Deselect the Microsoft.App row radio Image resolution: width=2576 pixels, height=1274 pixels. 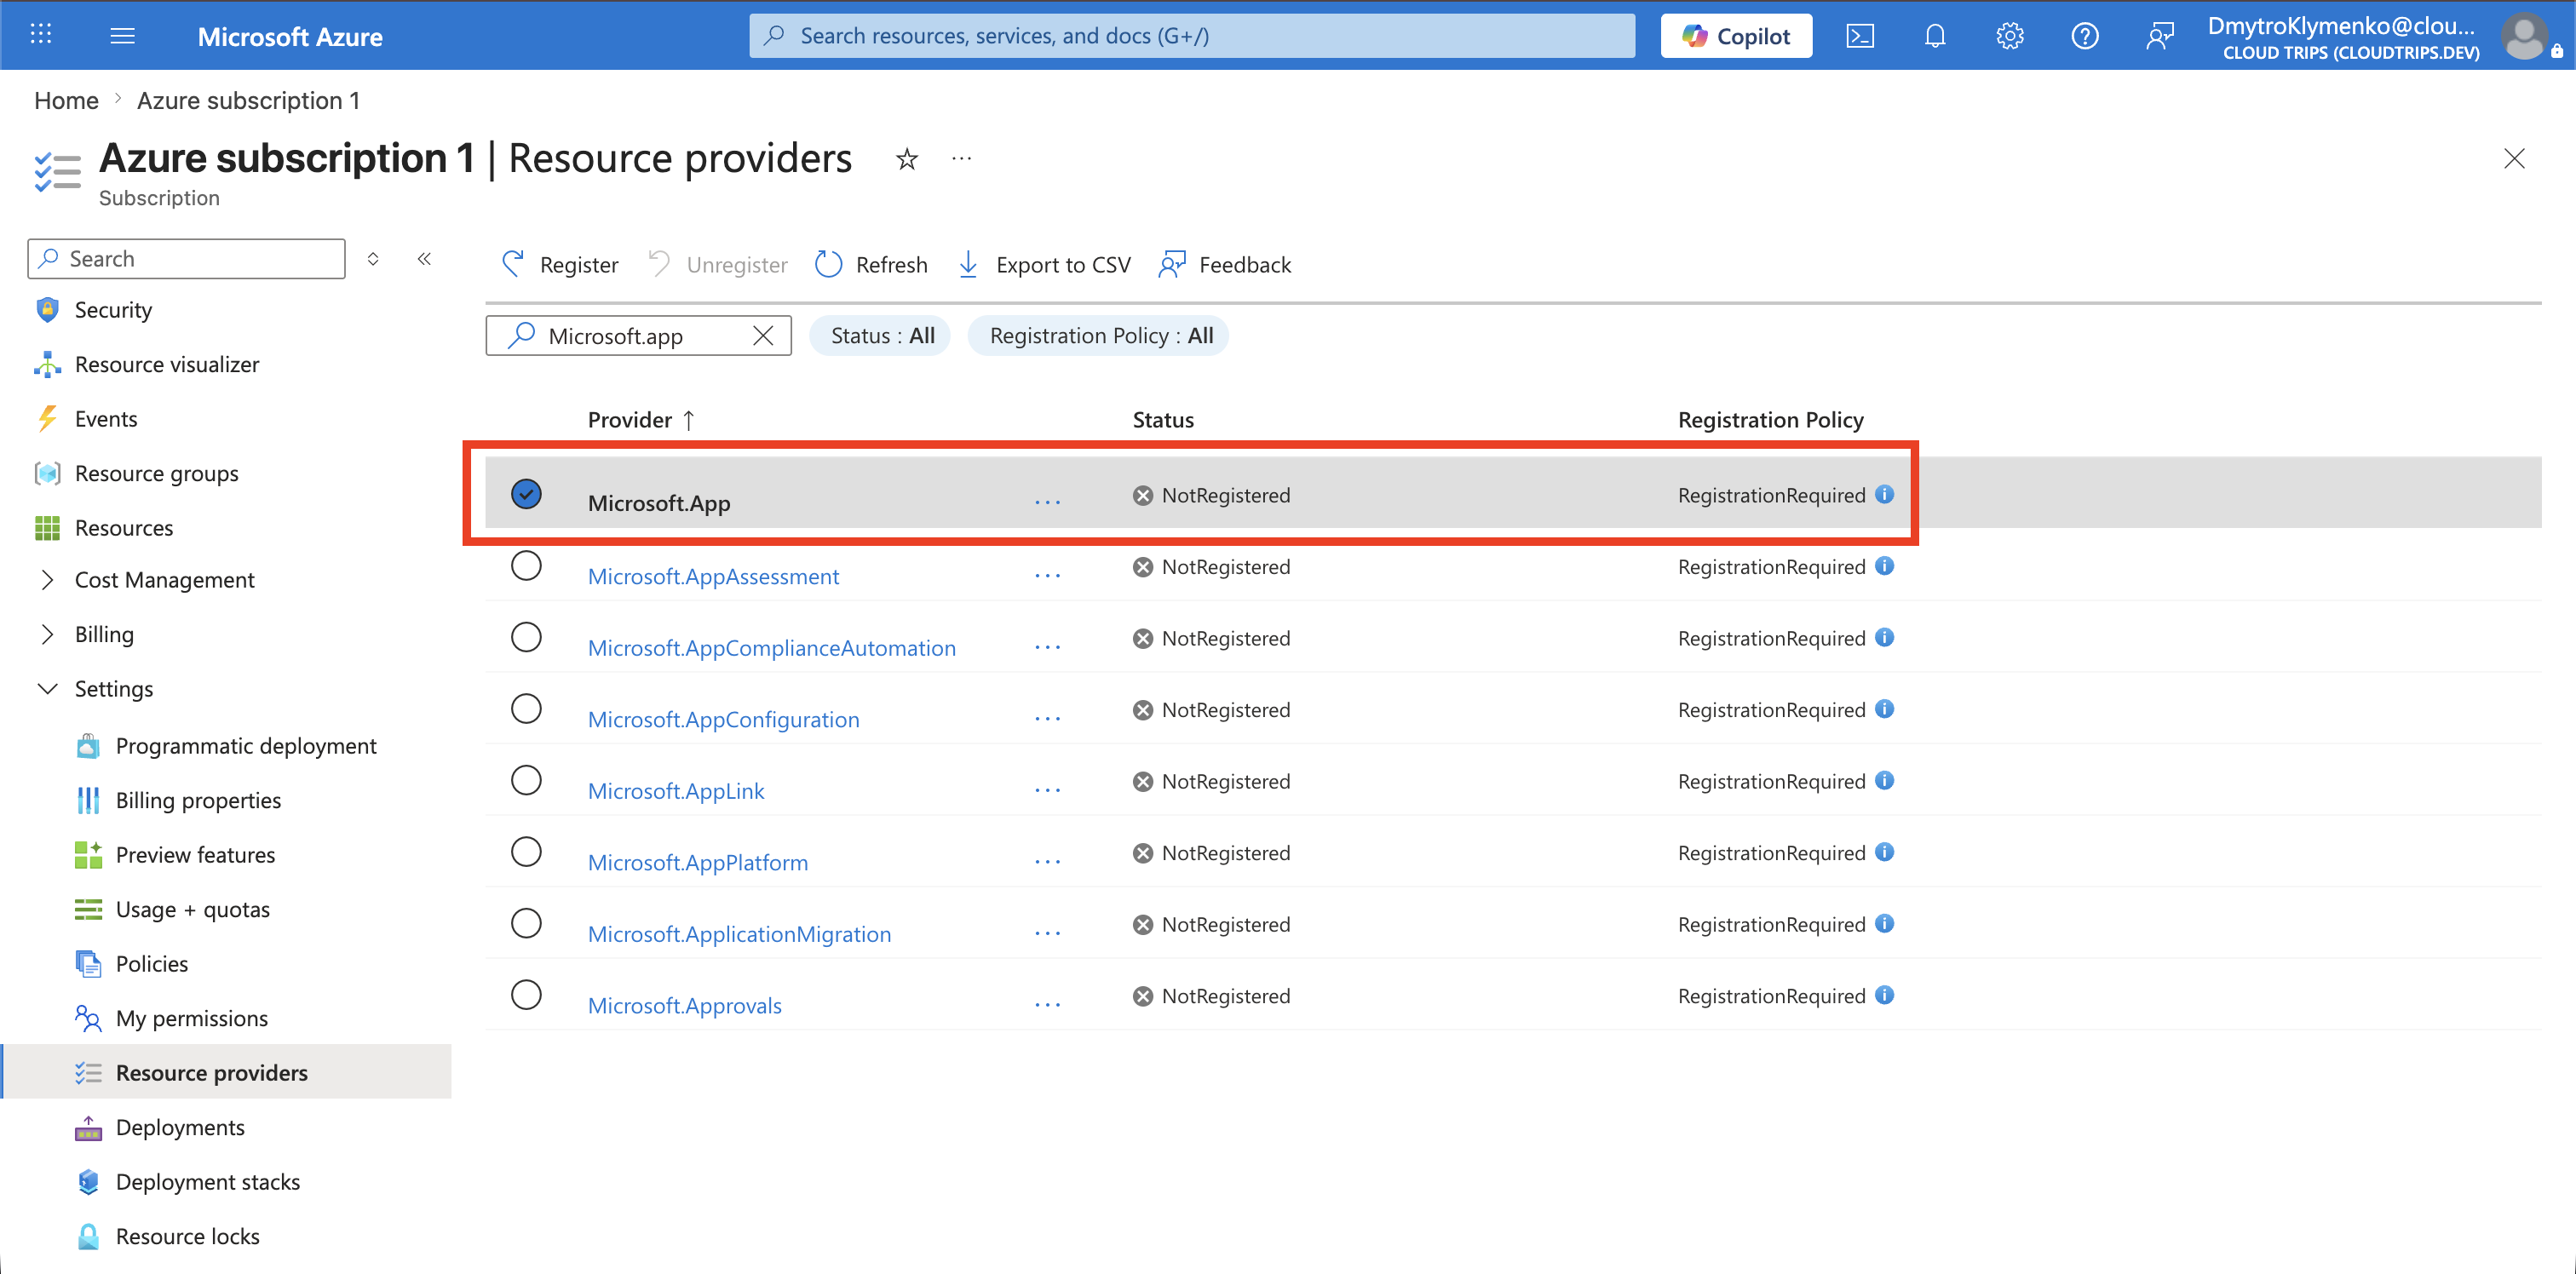526,494
